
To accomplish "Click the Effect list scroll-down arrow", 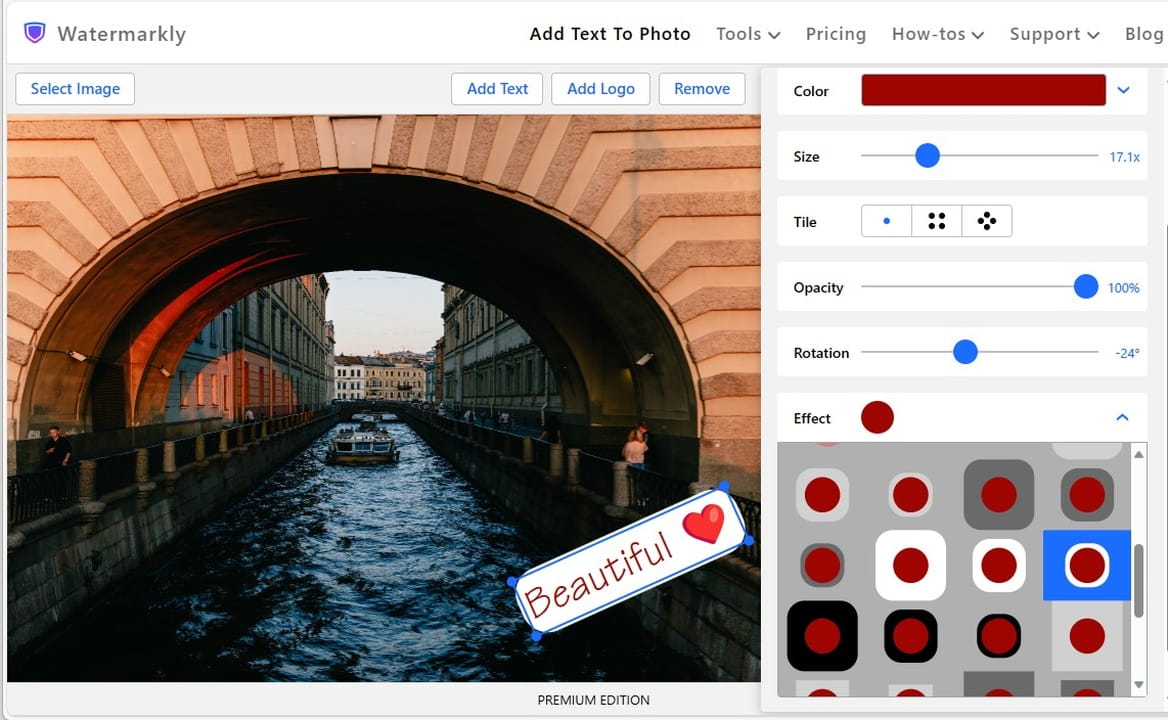I will pyautogui.click(x=1138, y=685).
